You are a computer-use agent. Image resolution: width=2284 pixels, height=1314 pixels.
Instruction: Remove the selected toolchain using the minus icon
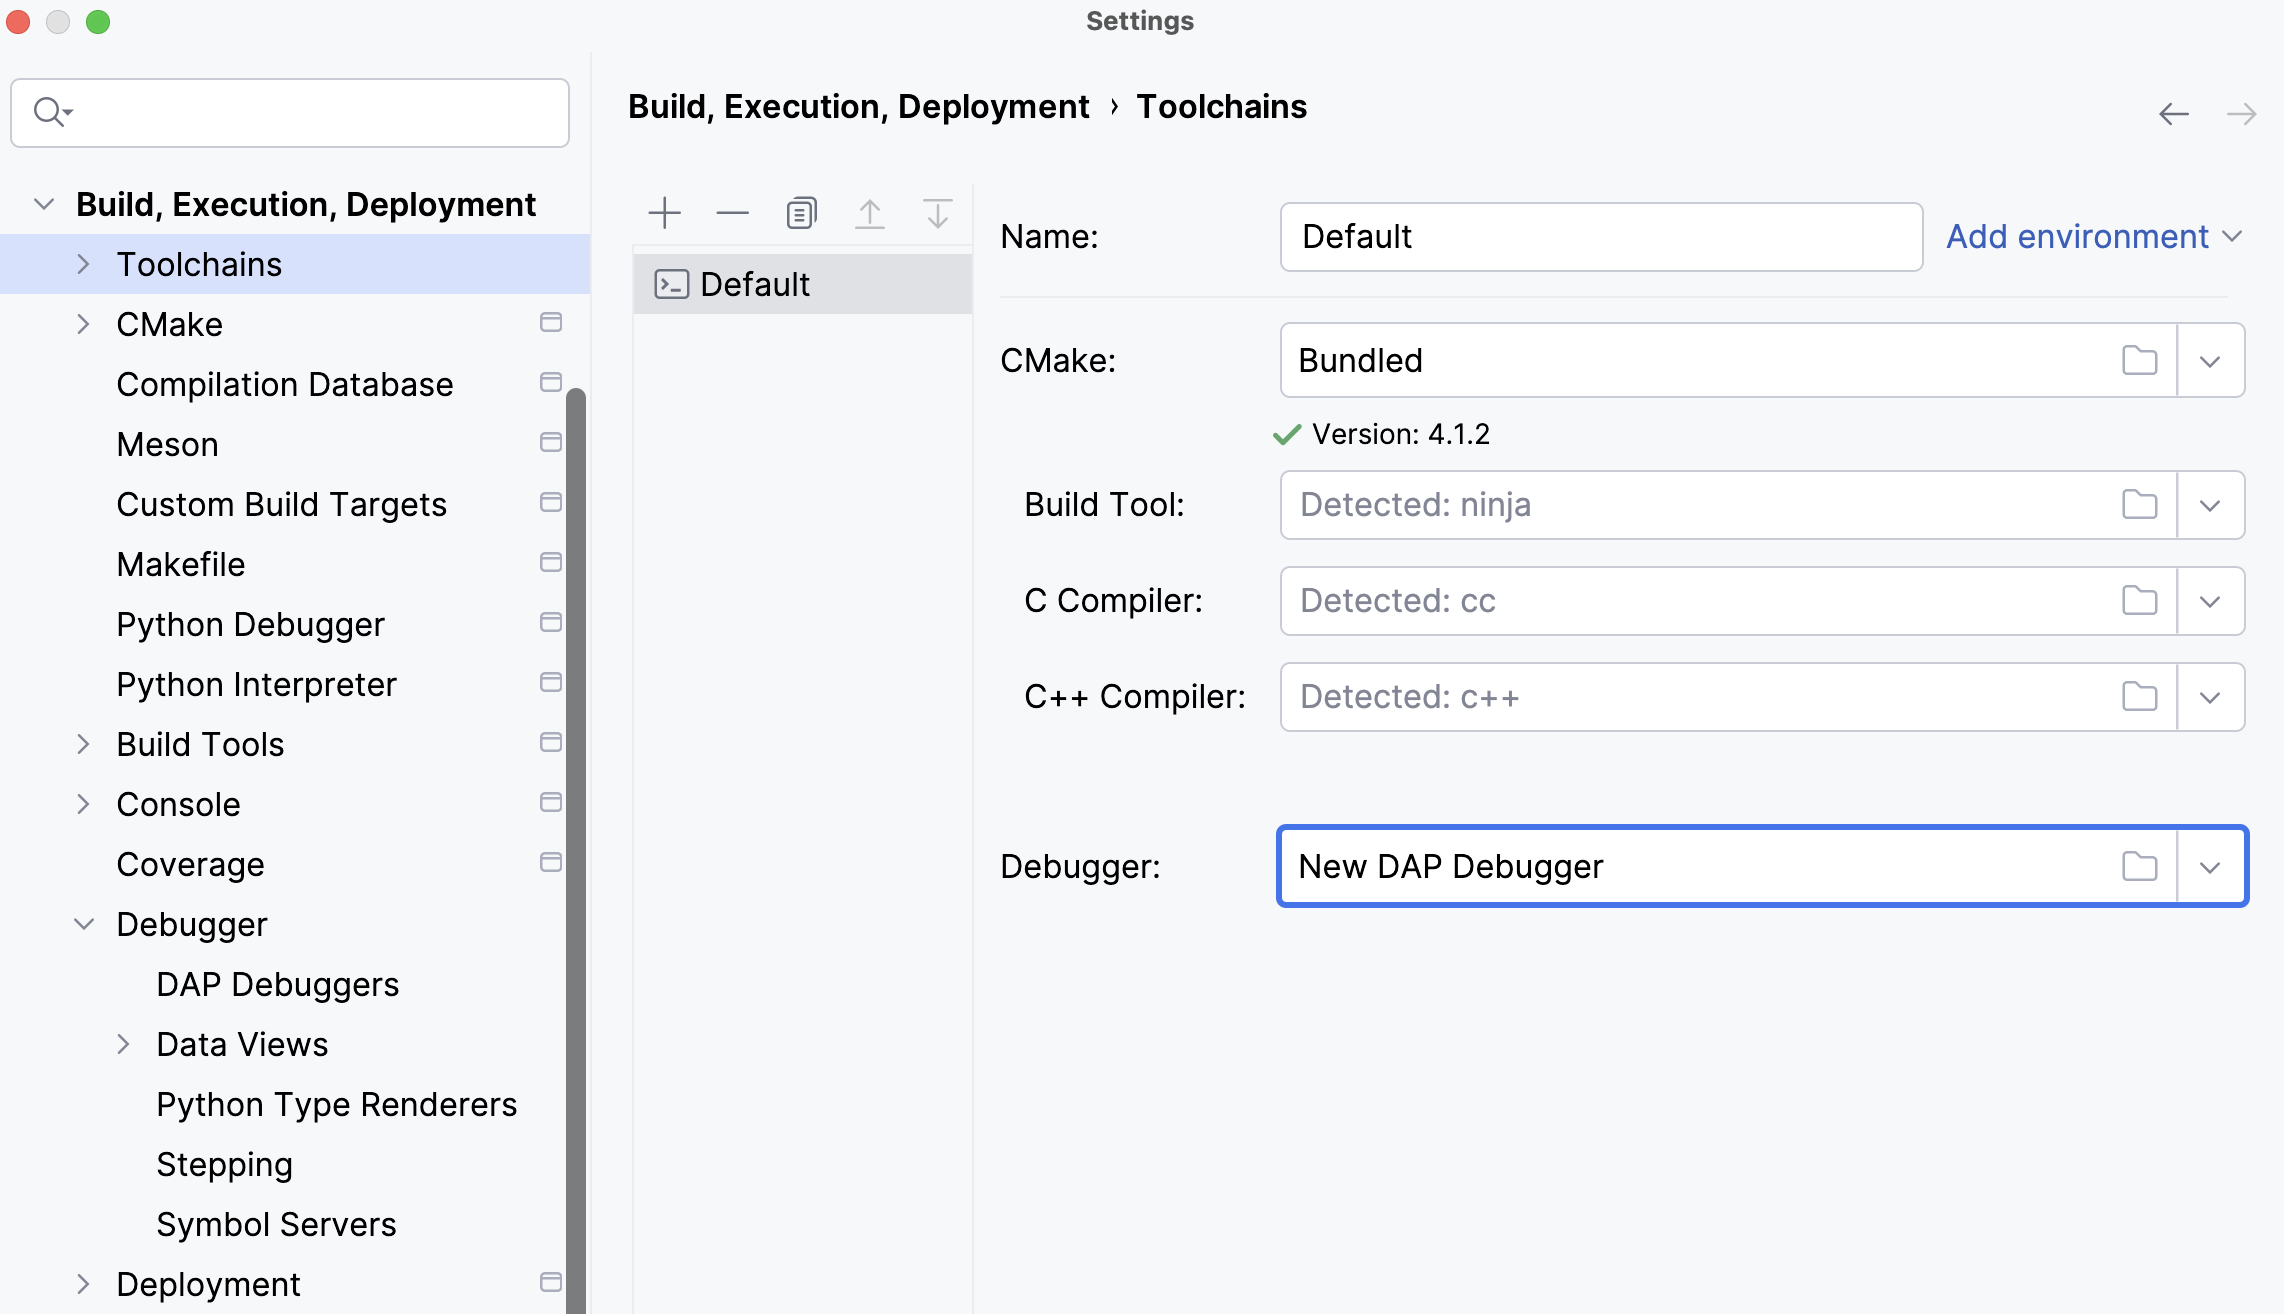[732, 212]
